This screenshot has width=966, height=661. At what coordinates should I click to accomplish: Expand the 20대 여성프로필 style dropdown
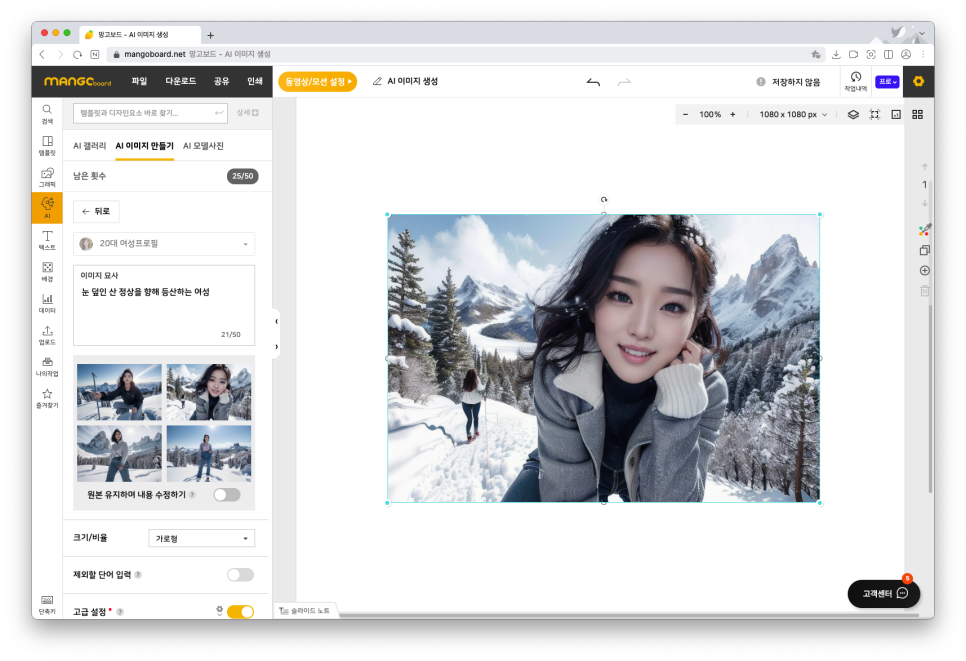(164, 244)
